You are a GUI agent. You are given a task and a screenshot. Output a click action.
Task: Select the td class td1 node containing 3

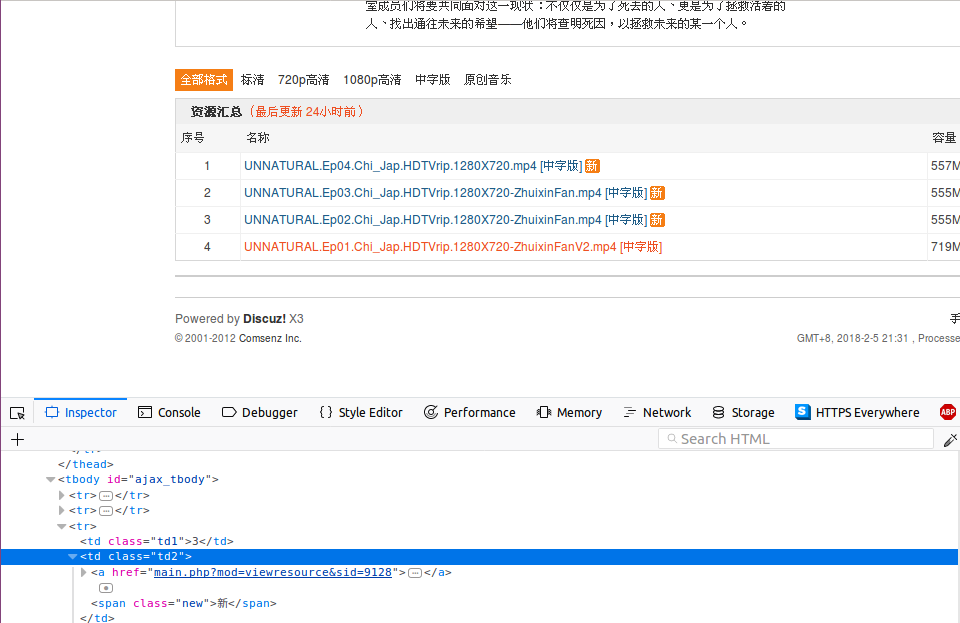[x=157, y=542]
